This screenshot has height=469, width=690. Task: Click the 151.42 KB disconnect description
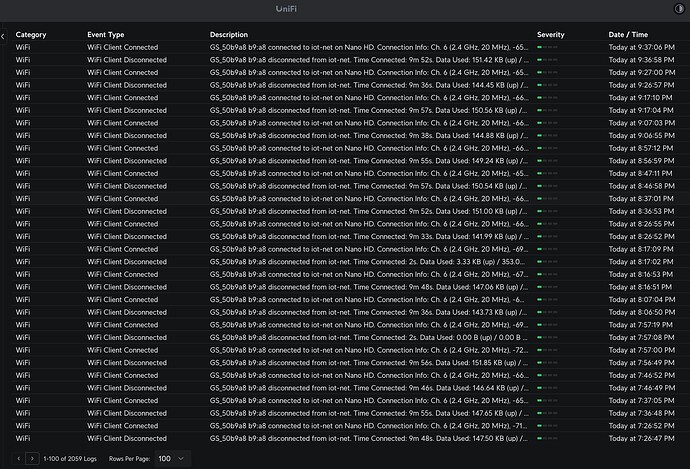point(369,60)
